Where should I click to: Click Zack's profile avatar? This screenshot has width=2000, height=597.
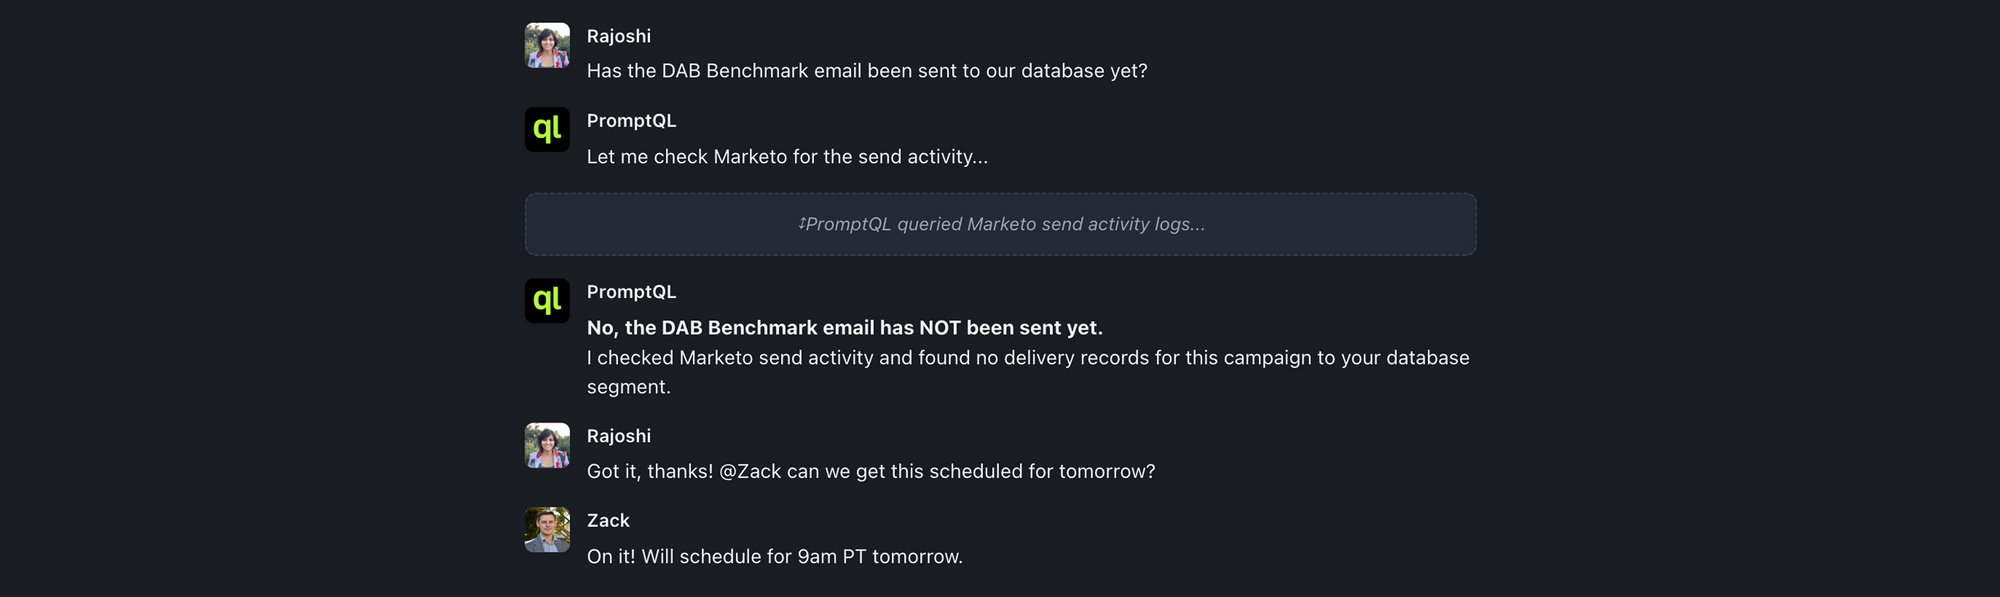pyautogui.click(x=547, y=530)
